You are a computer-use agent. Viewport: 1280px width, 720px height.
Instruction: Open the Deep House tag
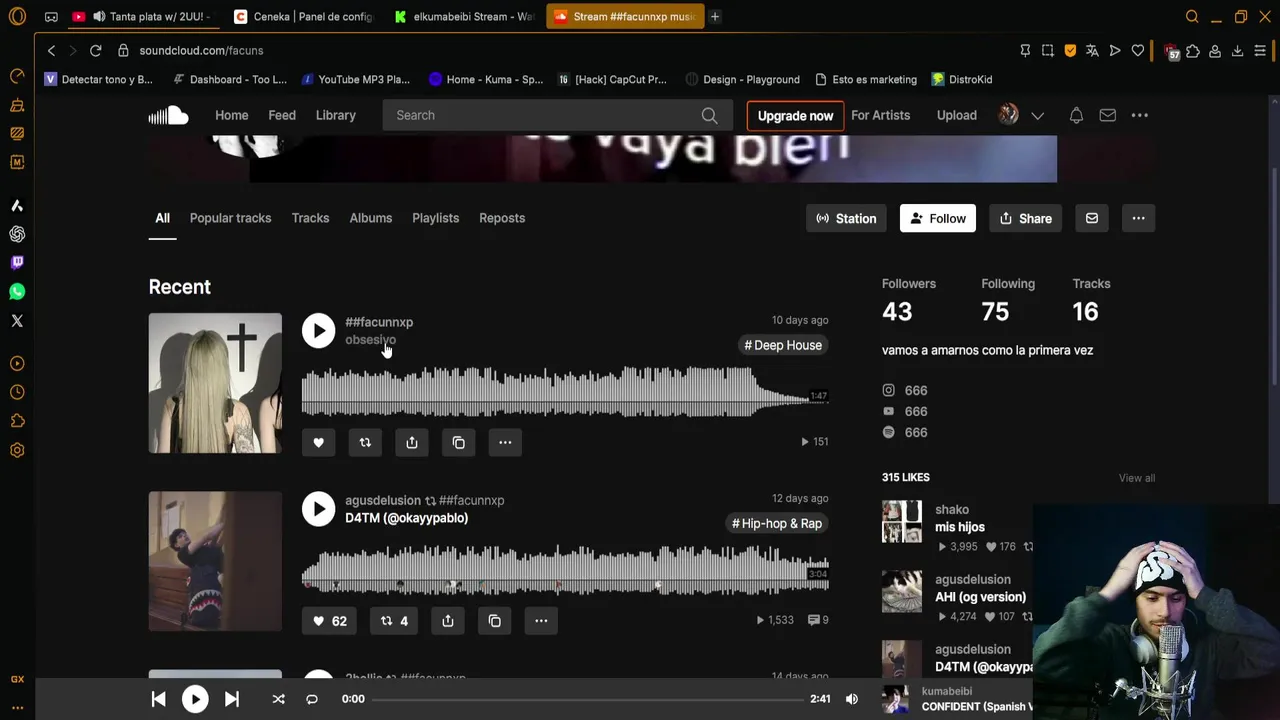pos(783,345)
